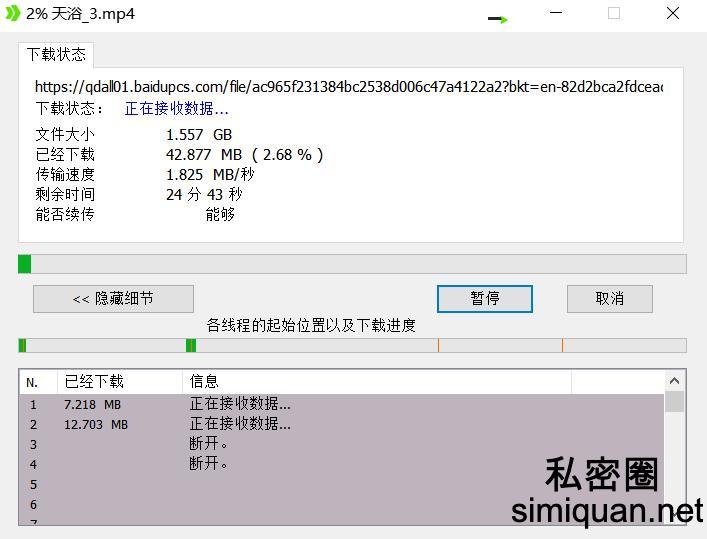This screenshot has height=539, width=707.
Task: Switch to the 下载状态 tab
Action: [56, 54]
